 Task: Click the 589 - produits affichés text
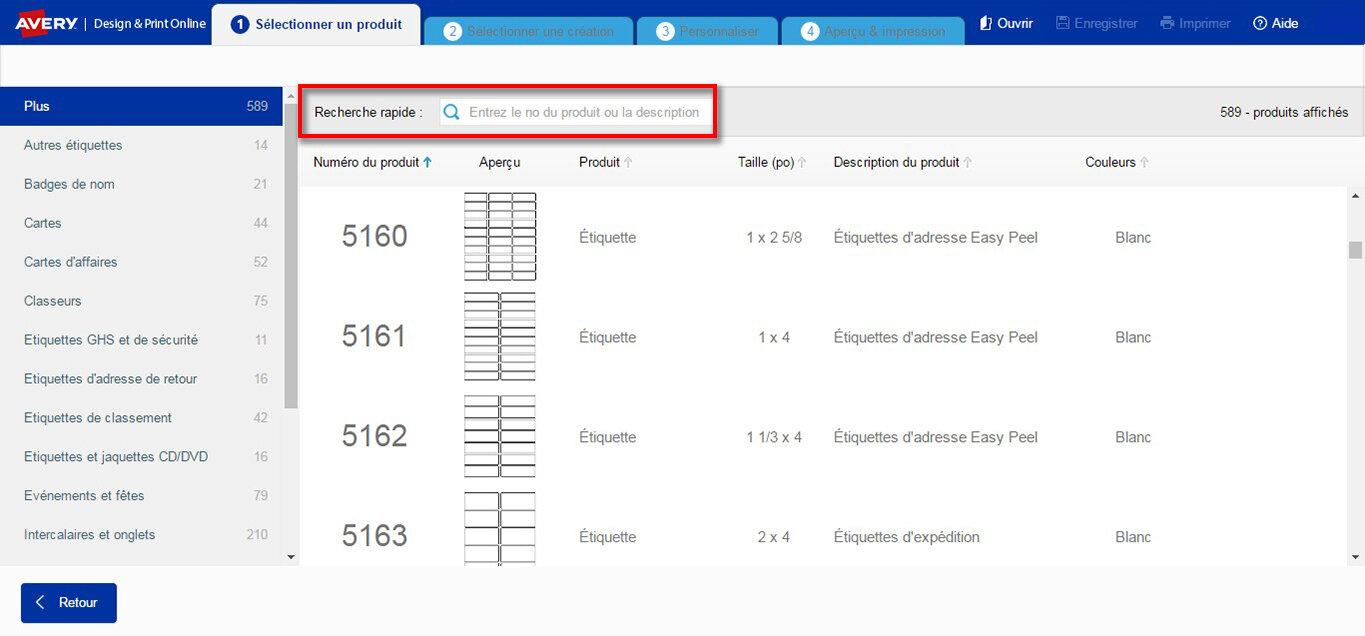1284,112
